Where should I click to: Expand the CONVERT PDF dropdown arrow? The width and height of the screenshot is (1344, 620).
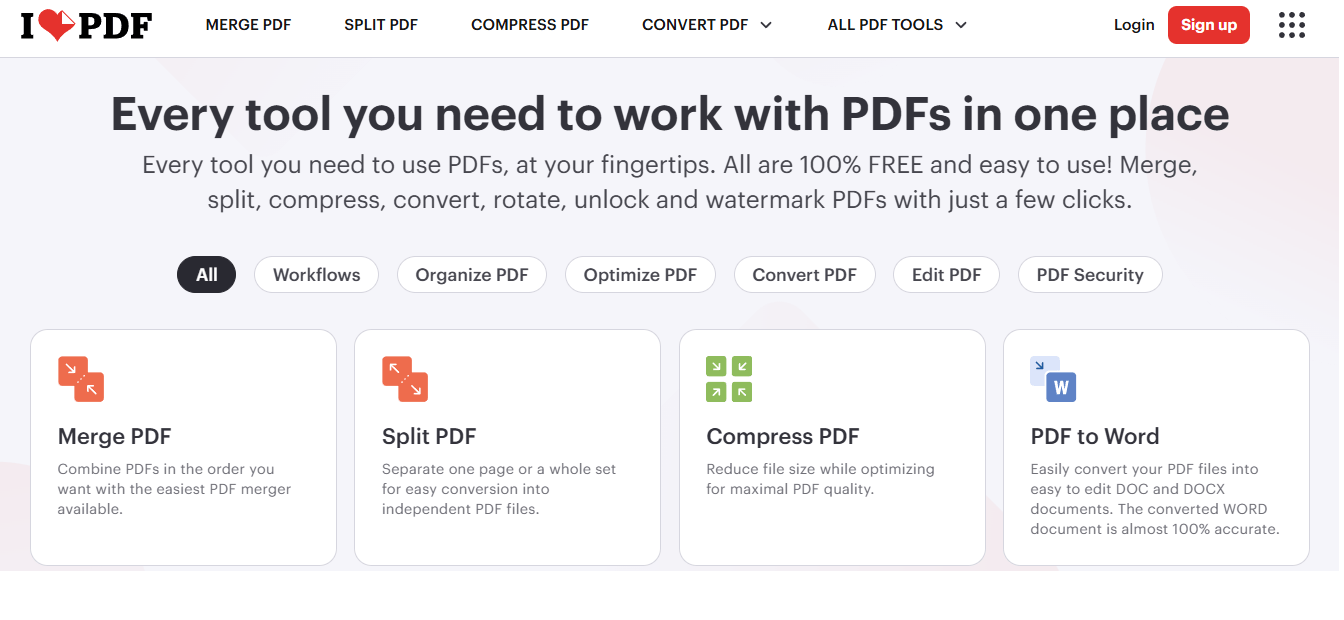[x=766, y=25]
